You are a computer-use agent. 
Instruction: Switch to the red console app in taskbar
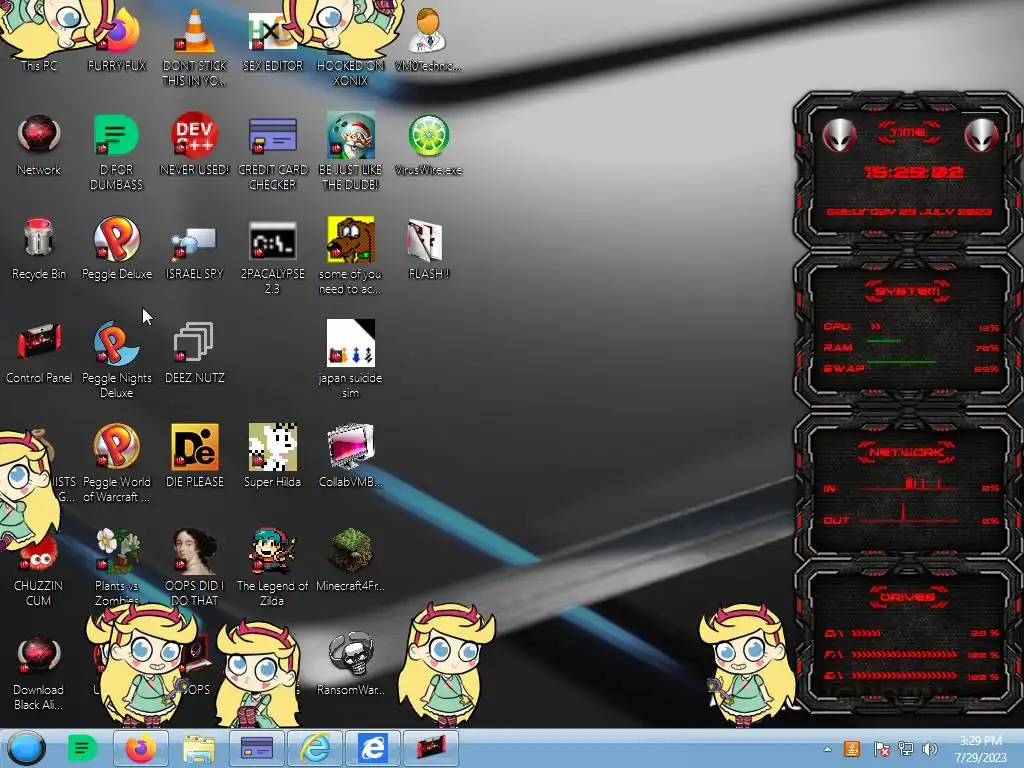pyautogui.click(x=431, y=748)
